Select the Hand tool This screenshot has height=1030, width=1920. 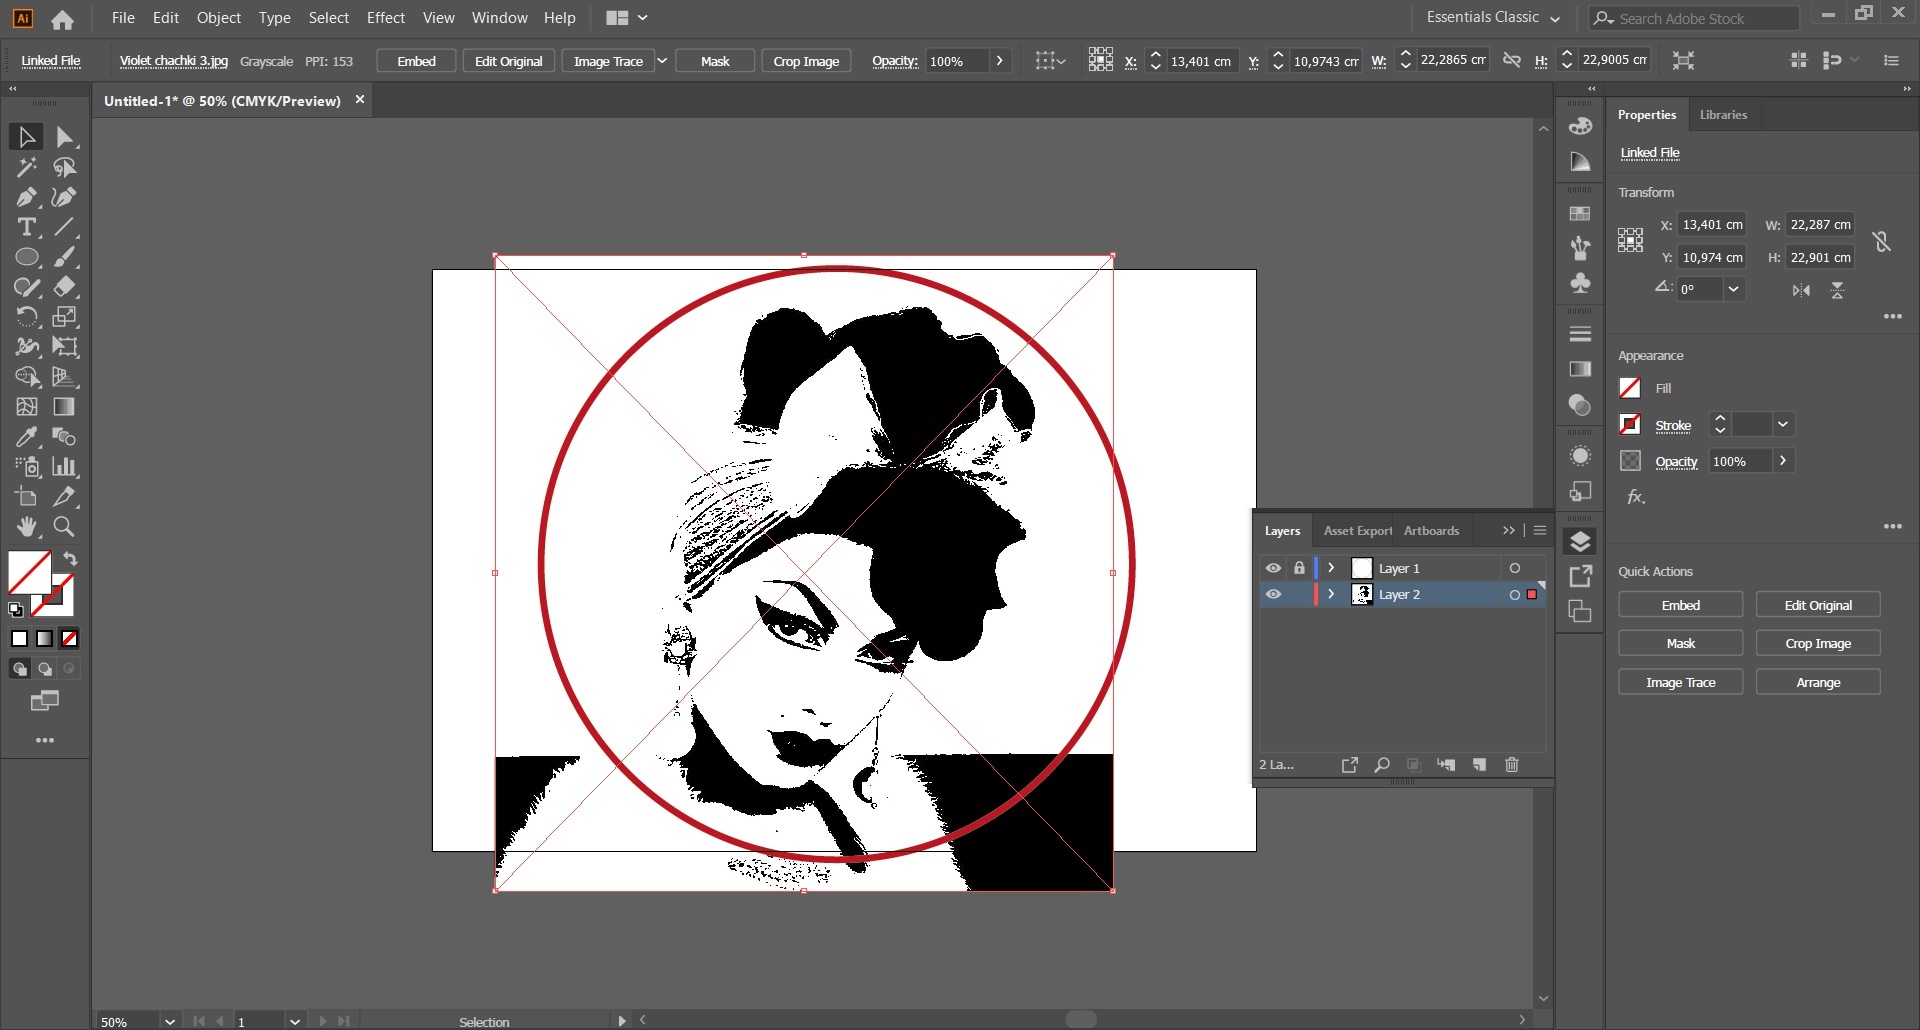(26, 527)
